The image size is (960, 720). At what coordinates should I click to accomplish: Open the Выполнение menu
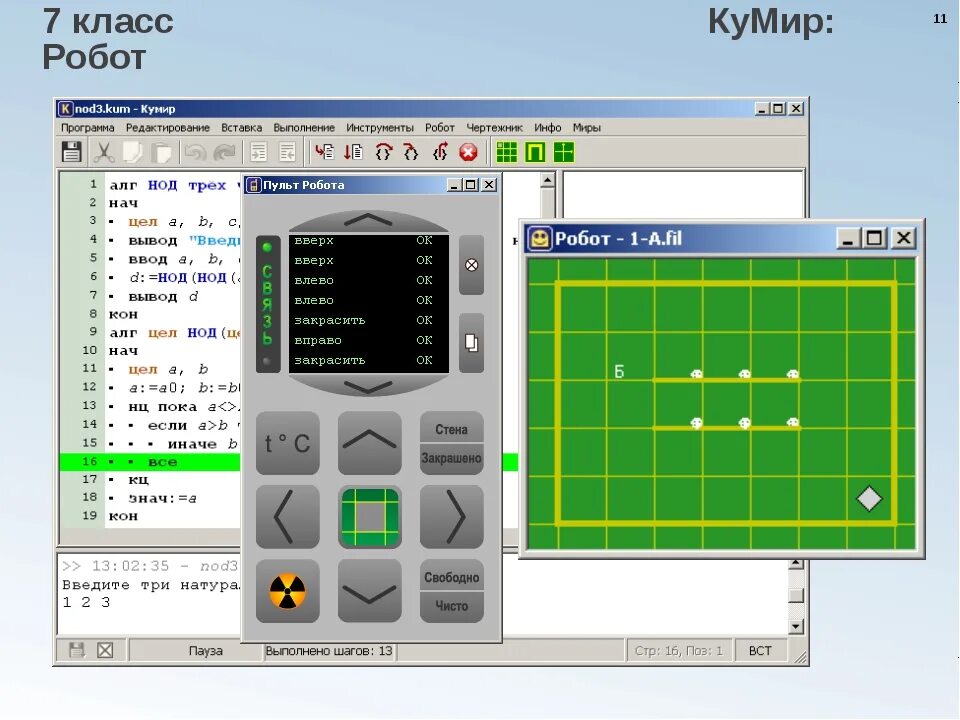[304, 127]
